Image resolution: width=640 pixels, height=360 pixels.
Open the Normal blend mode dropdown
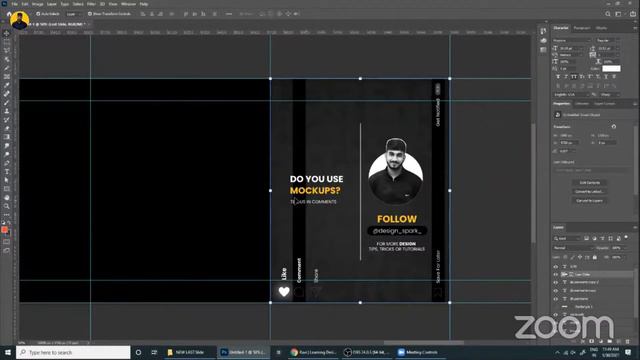click(x=572, y=248)
